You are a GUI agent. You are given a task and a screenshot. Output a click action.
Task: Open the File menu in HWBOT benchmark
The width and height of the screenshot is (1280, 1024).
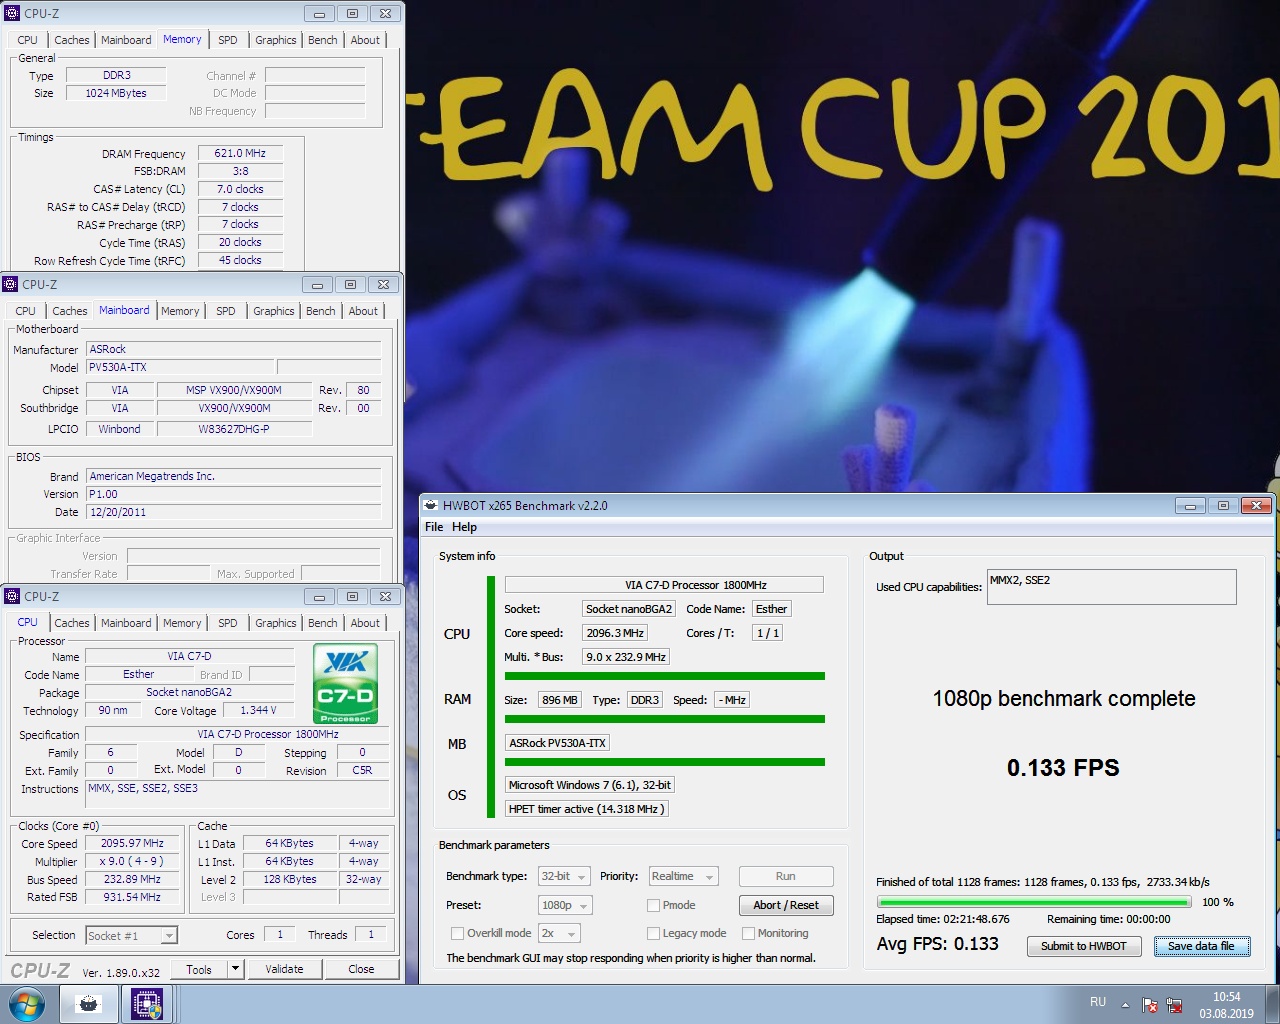(x=434, y=527)
